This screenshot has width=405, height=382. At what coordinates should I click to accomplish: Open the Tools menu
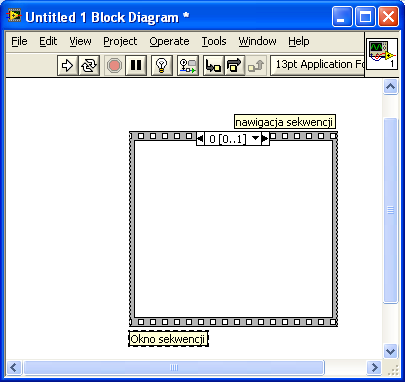(x=214, y=41)
